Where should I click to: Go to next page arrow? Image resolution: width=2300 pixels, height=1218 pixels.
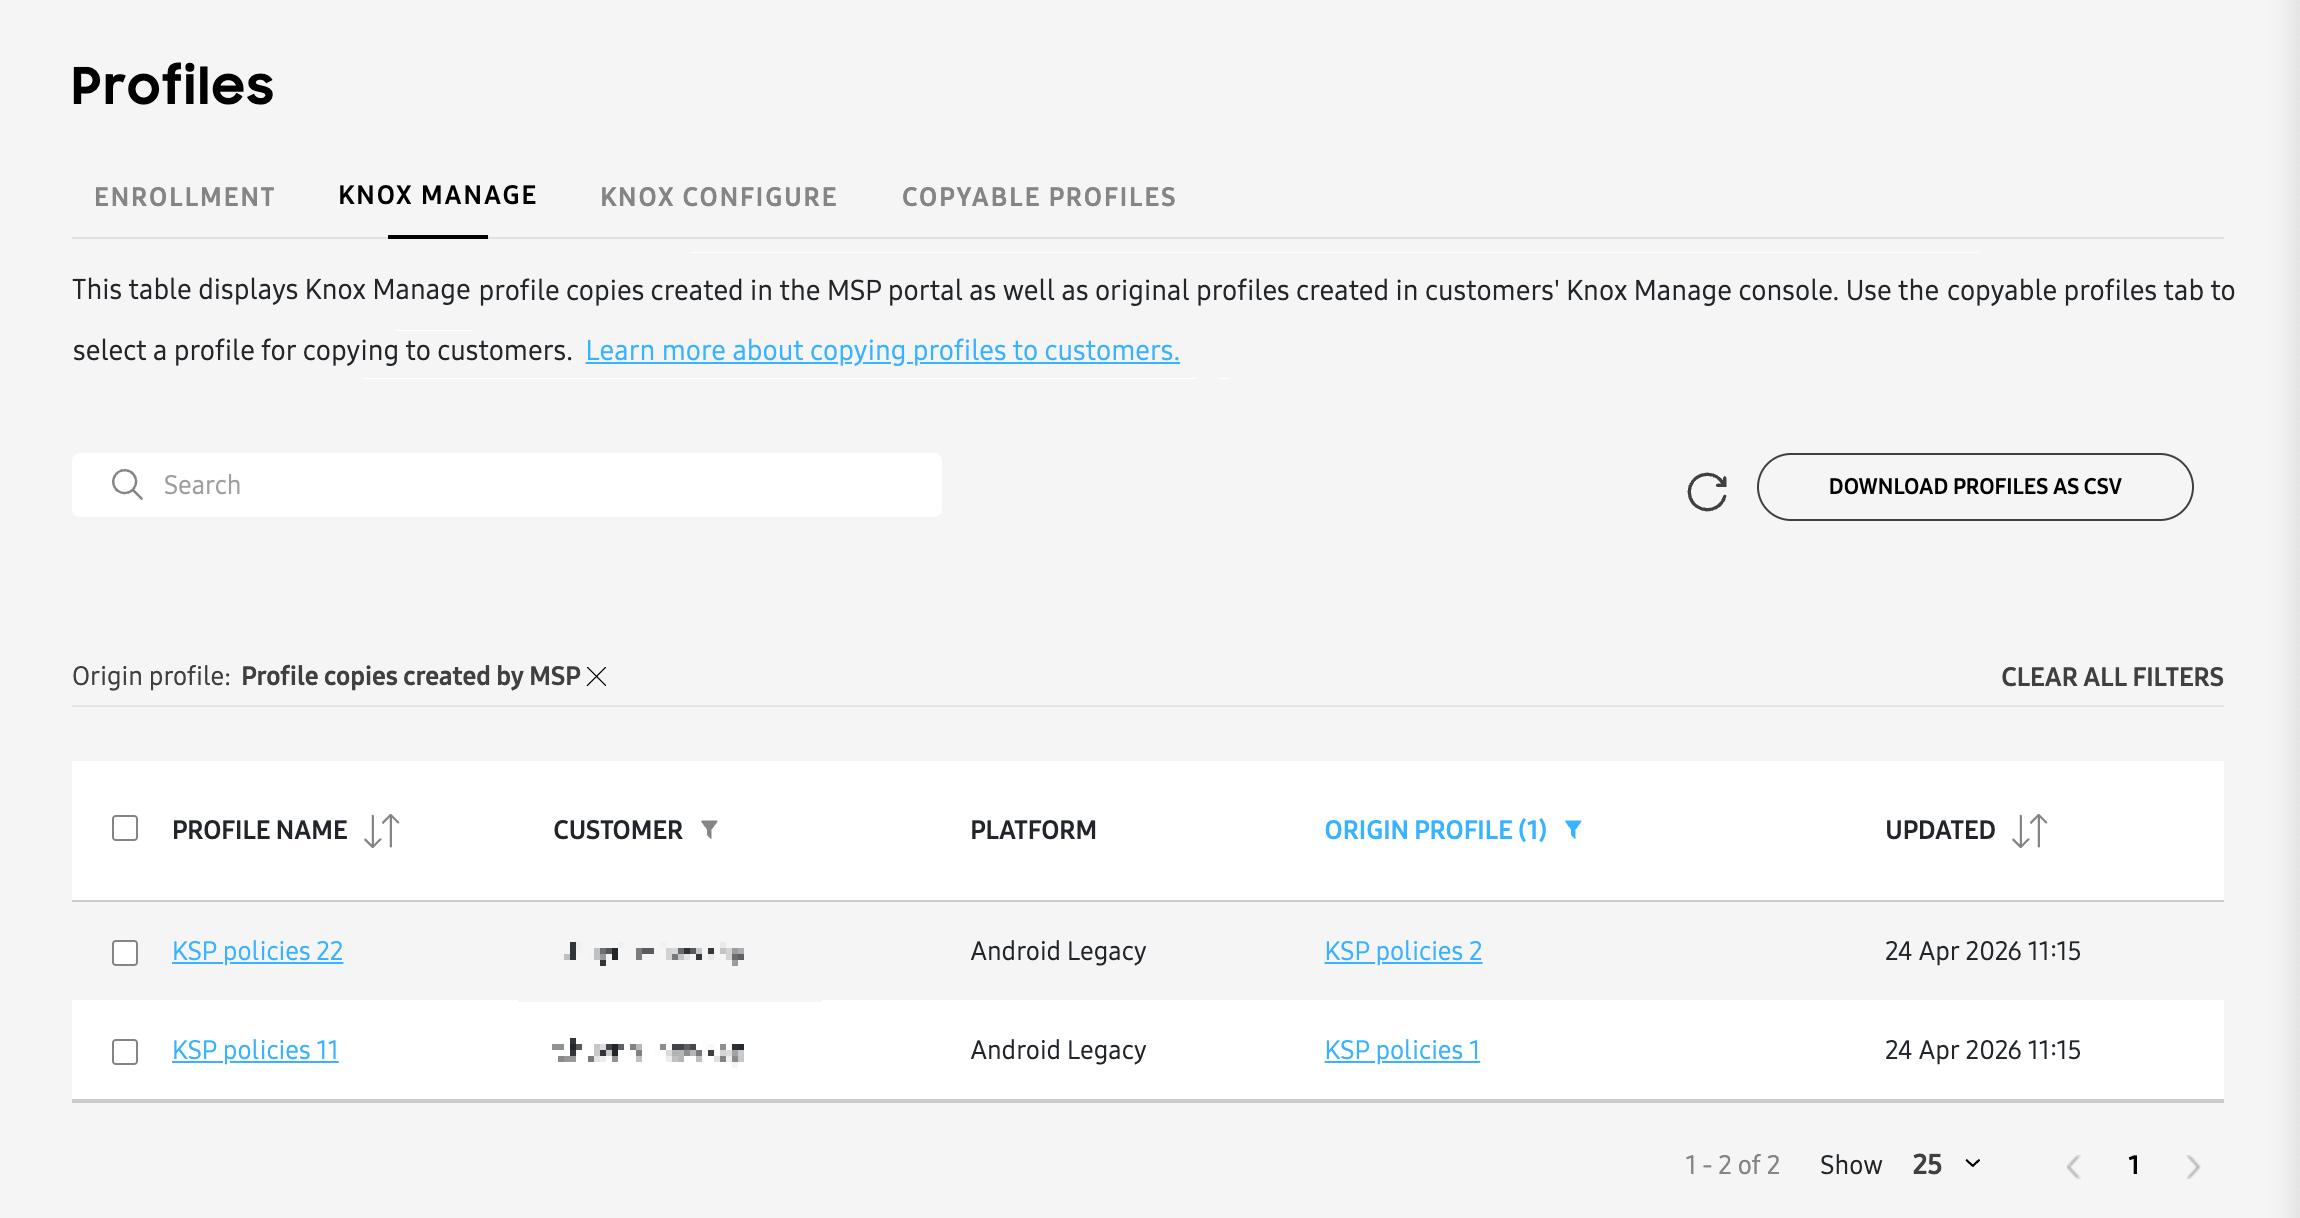point(2193,1166)
